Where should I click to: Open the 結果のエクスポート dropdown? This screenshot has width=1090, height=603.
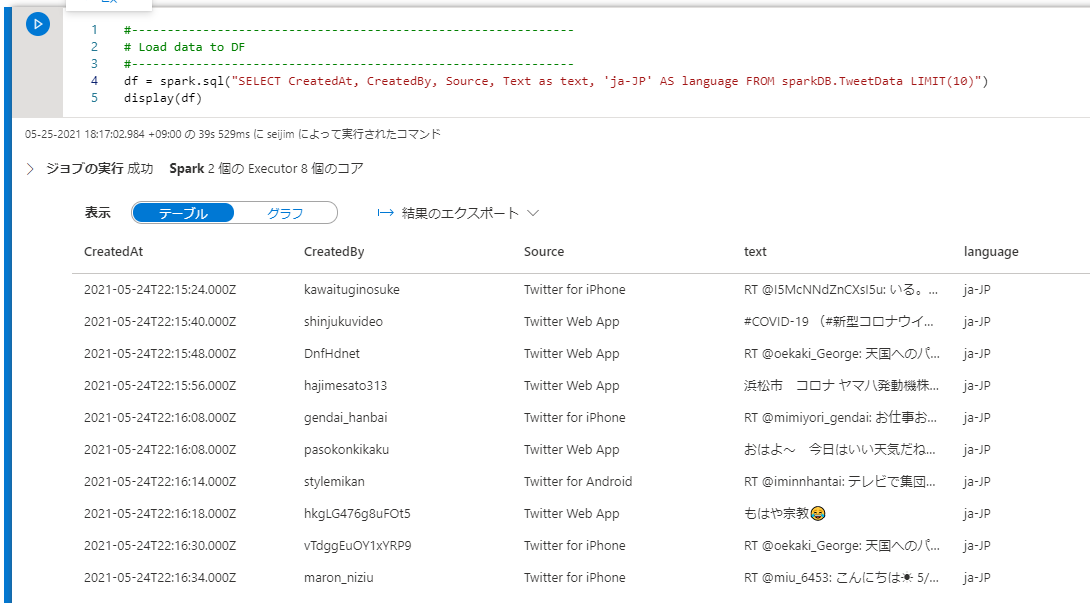pyautogui.click(x=458, y=213)
